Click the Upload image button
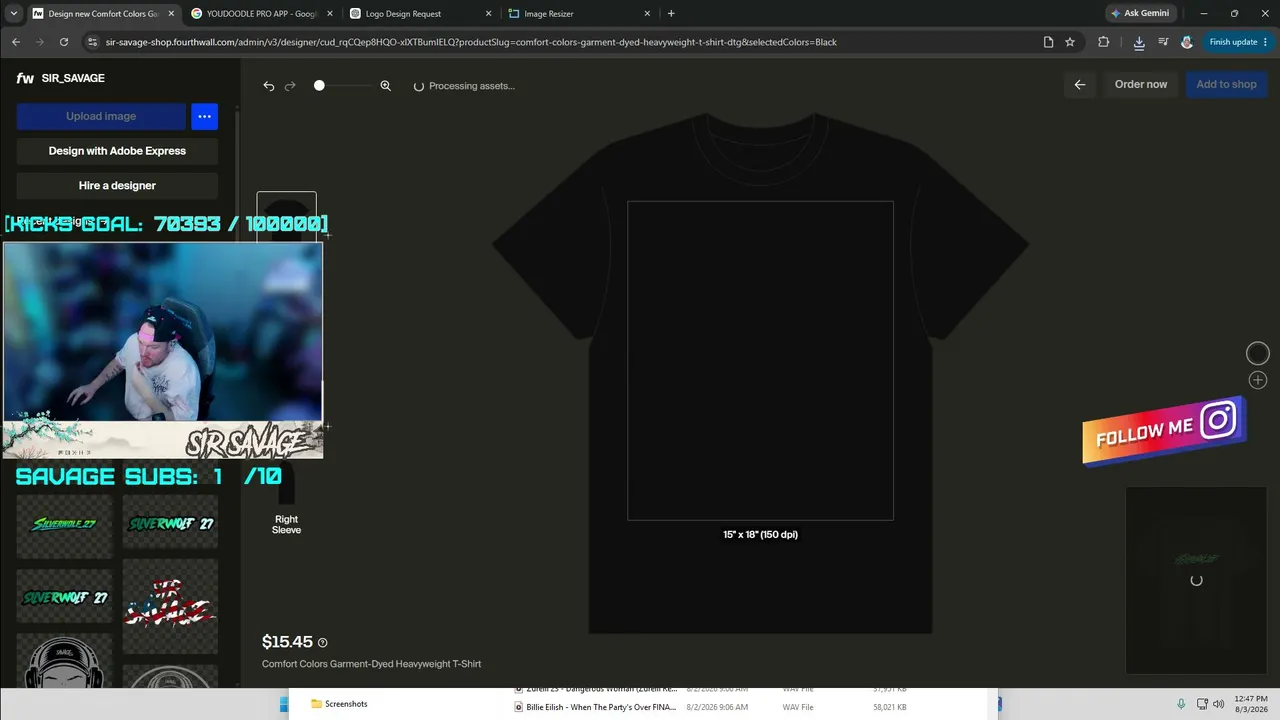 [x=101, y=116]
